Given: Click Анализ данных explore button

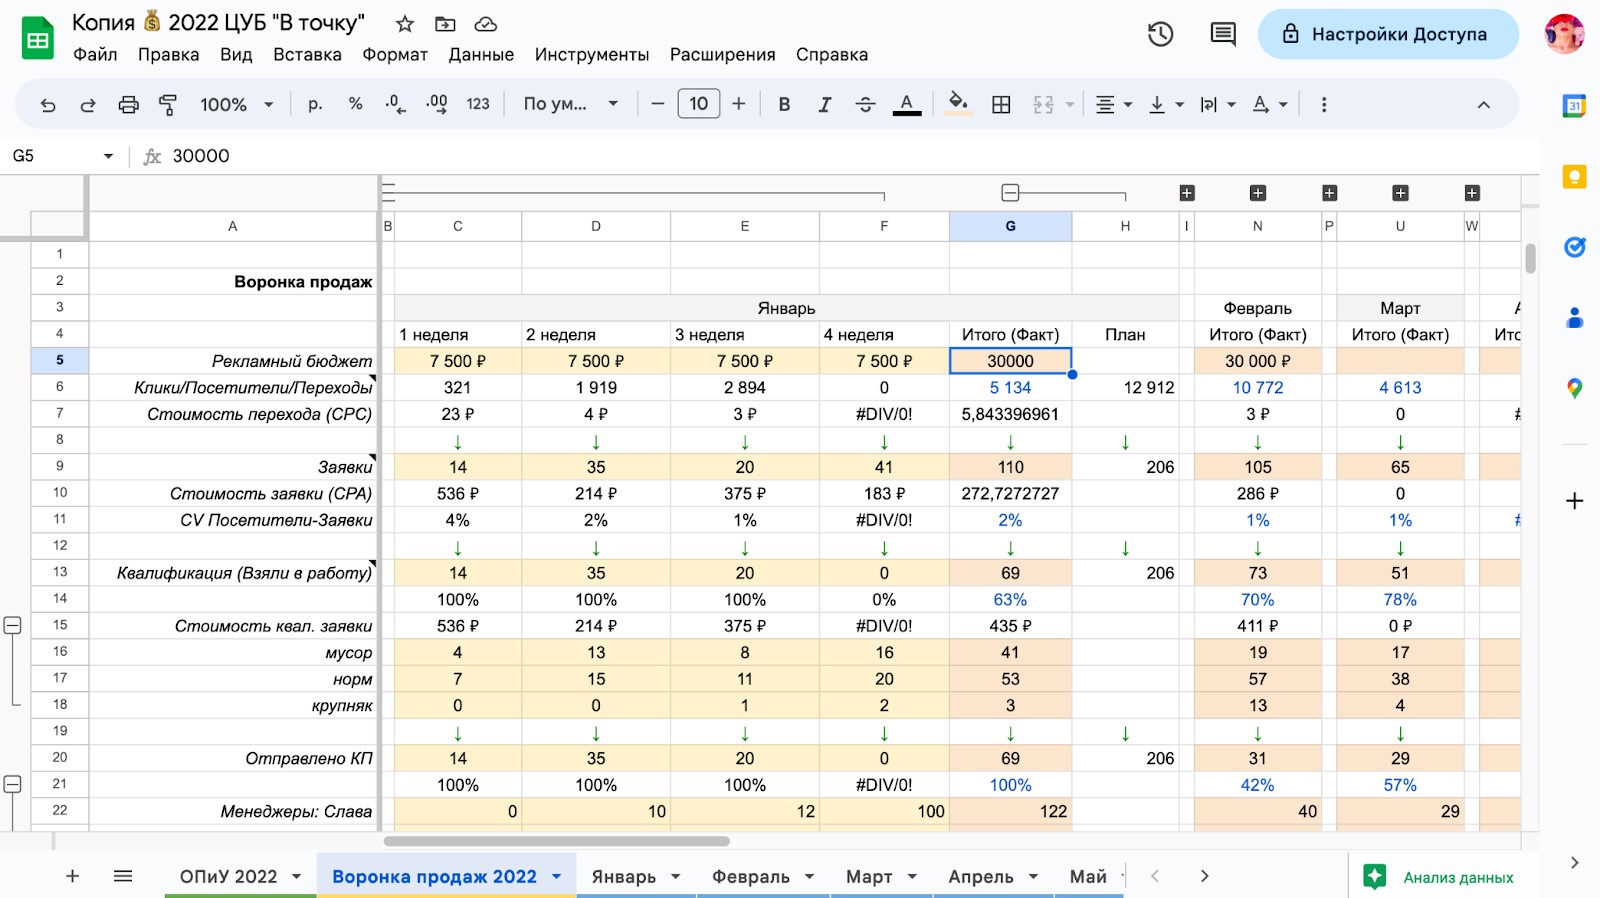Looking at the screenshot, I should (x=1440, y=877).
